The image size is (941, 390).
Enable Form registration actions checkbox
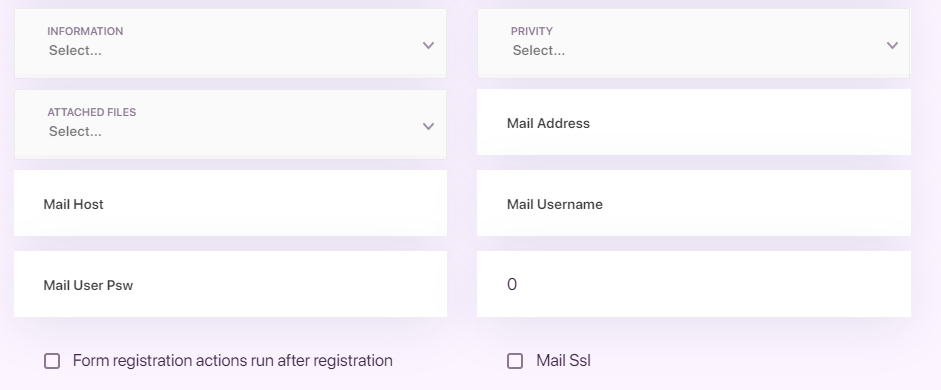pos(52,361)
